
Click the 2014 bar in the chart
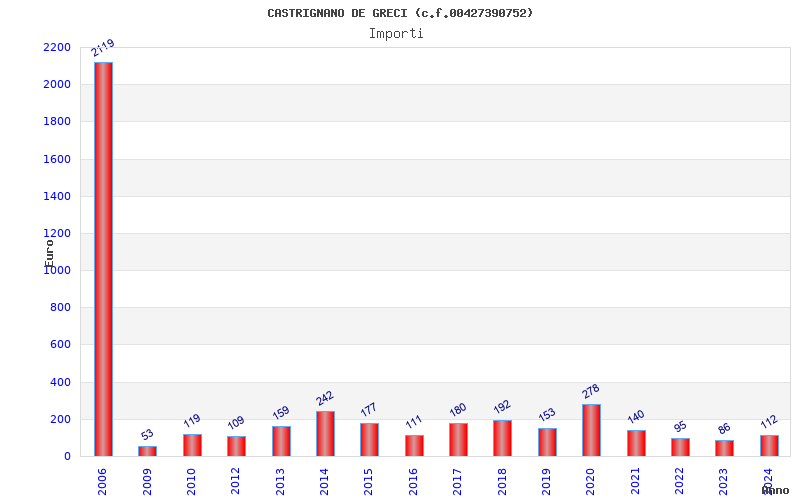[x=326, y=434]
